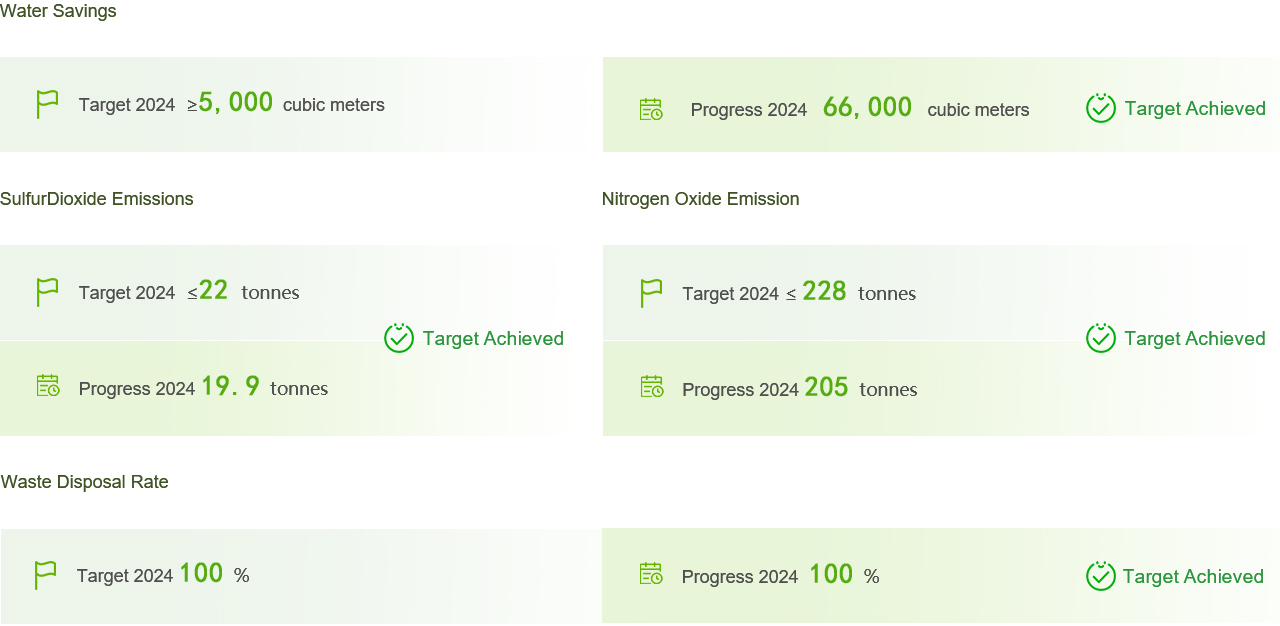The width and height of the screenshot is (1280, 626).
Task: Click the Waste Disposal target flag icon
Action: 45,575
